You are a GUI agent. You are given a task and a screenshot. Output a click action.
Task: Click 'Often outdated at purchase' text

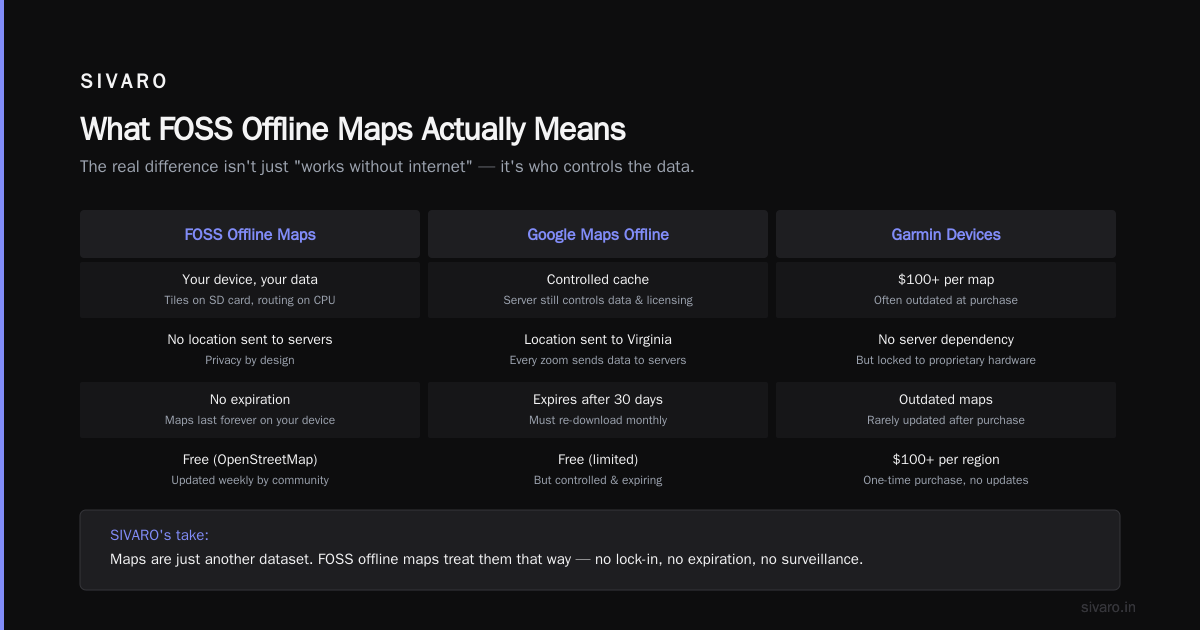(x=946, y=300)
